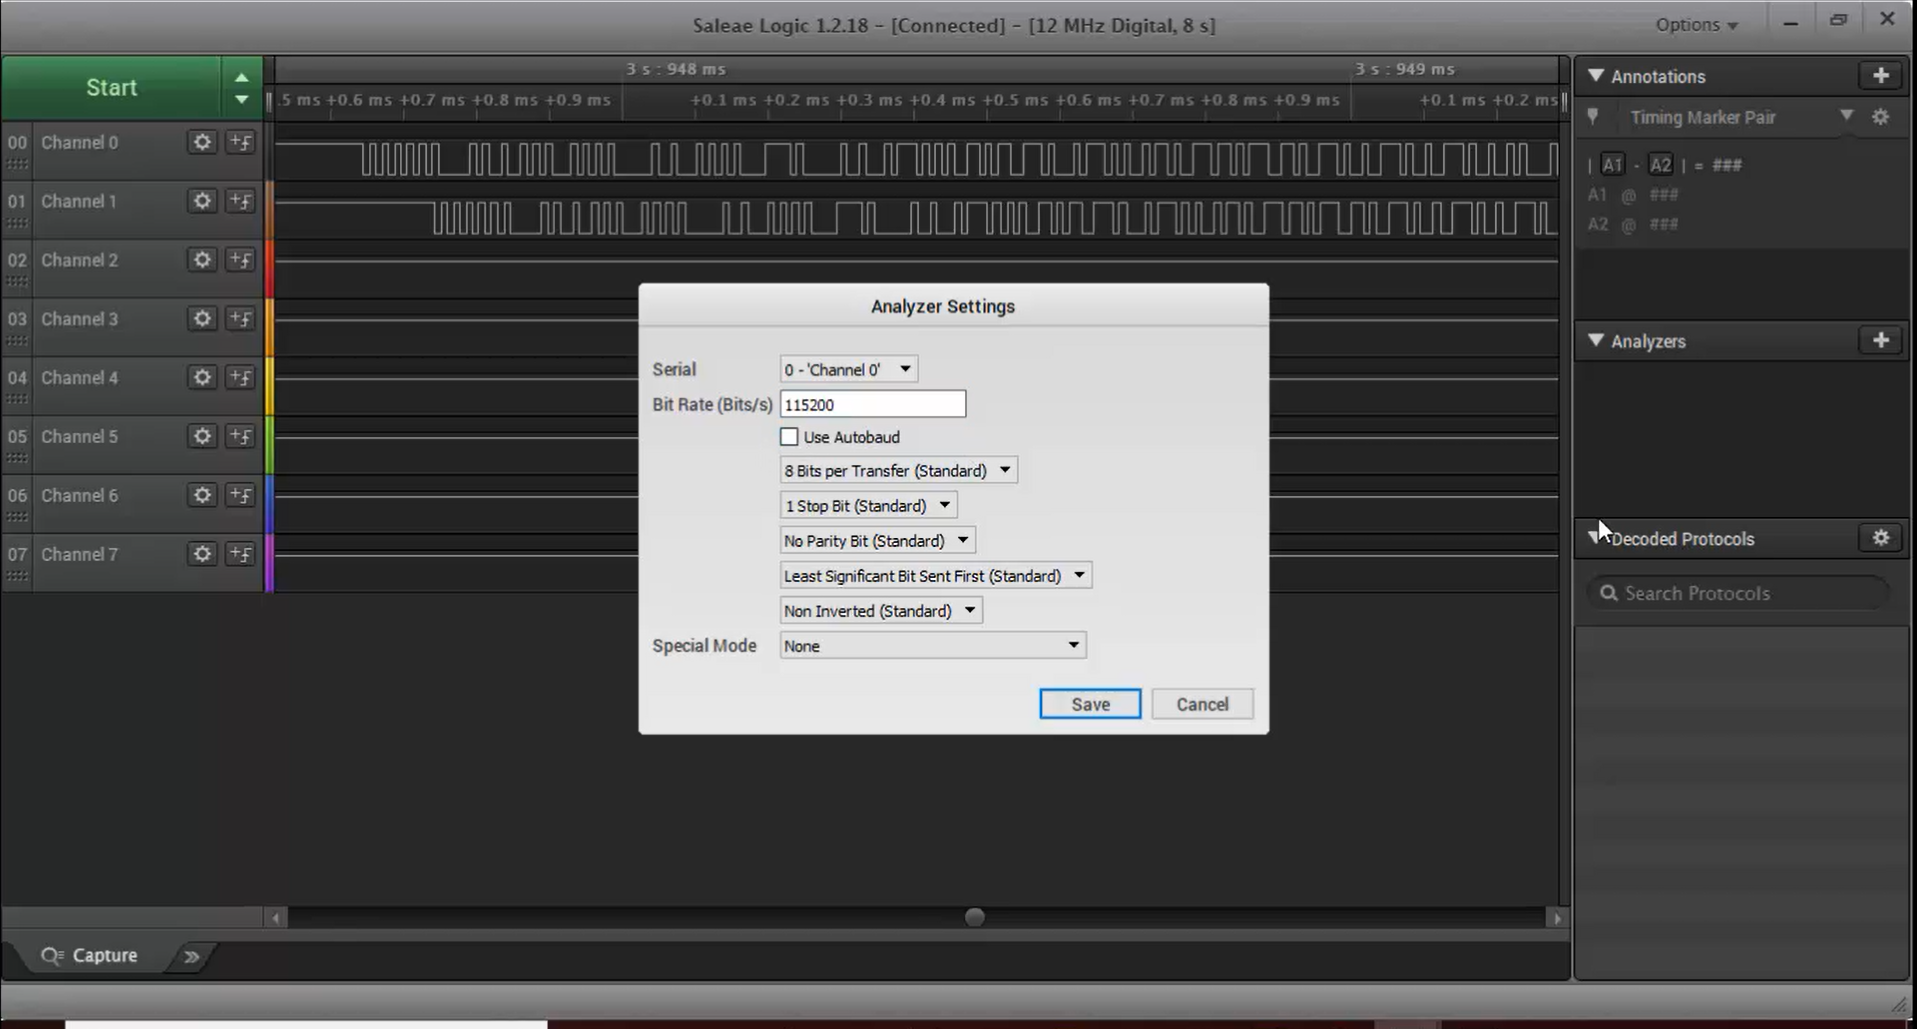The width and height of the screenshot is (1917, 1029).
Task: Open Channel 2 settings gear
Action: (202, 260)
